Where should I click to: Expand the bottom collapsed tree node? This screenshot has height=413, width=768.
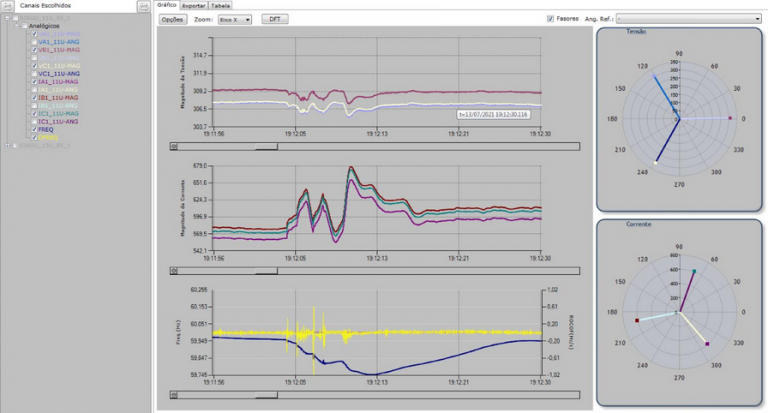[x=8, y=145]
